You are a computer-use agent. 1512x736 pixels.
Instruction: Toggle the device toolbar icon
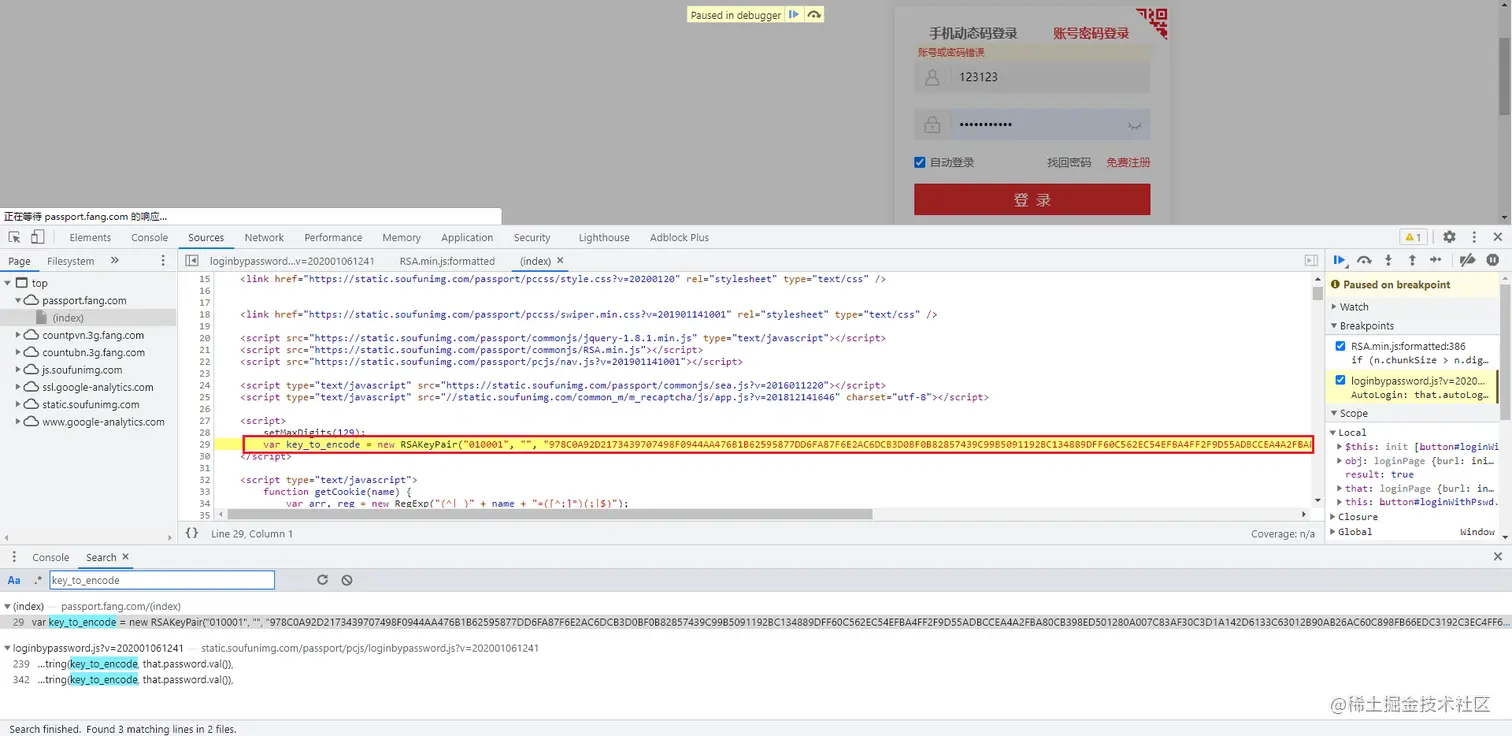[37, 237]
